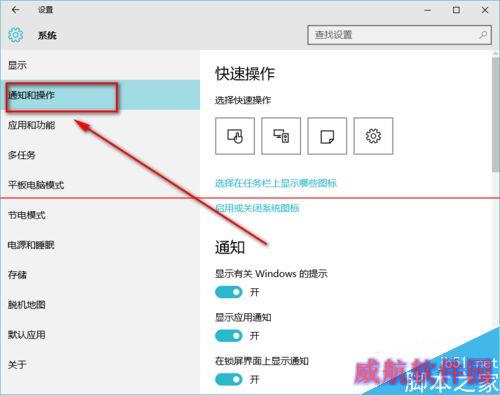Turn off lock screen notifications toggle
Image resolution: width=500 pixels, height=395 pixels.
click(229, 379)
